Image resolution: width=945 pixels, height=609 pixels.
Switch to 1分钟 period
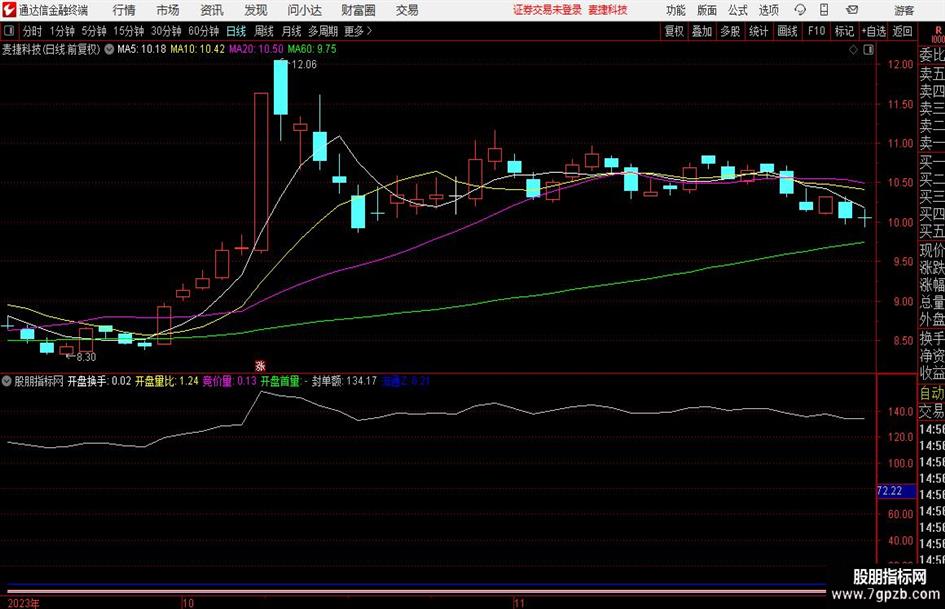[62, 31]
